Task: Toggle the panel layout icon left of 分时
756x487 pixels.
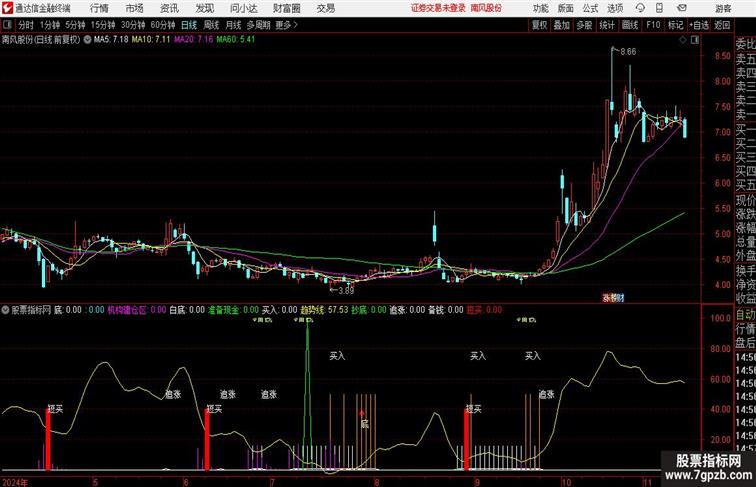Action: click(7, 25)
